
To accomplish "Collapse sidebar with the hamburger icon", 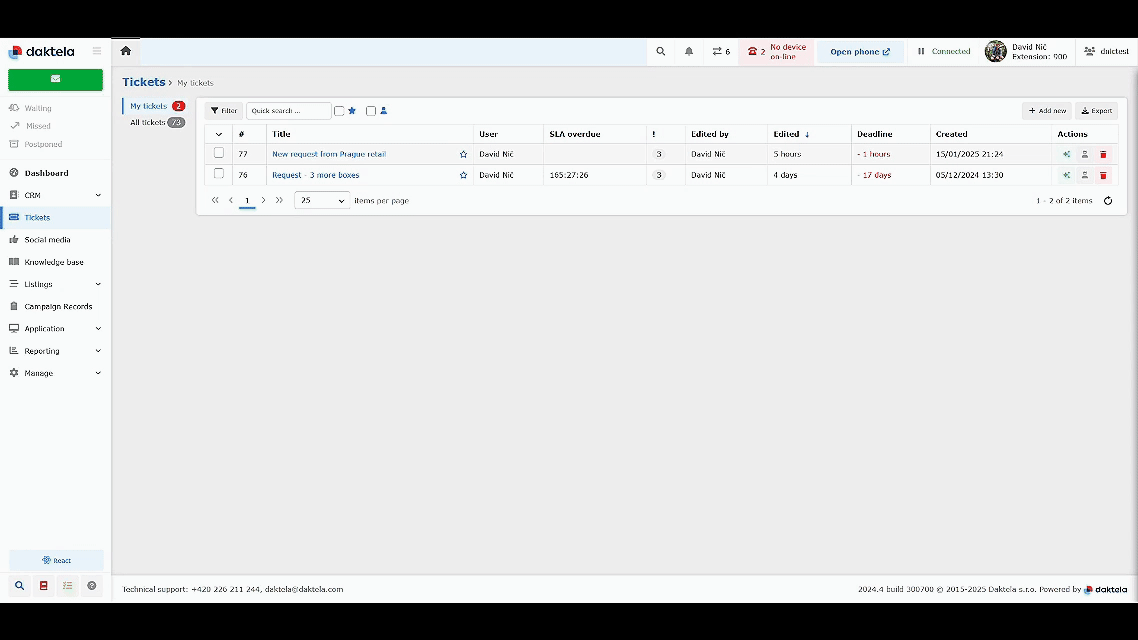I will coord(97,51).
